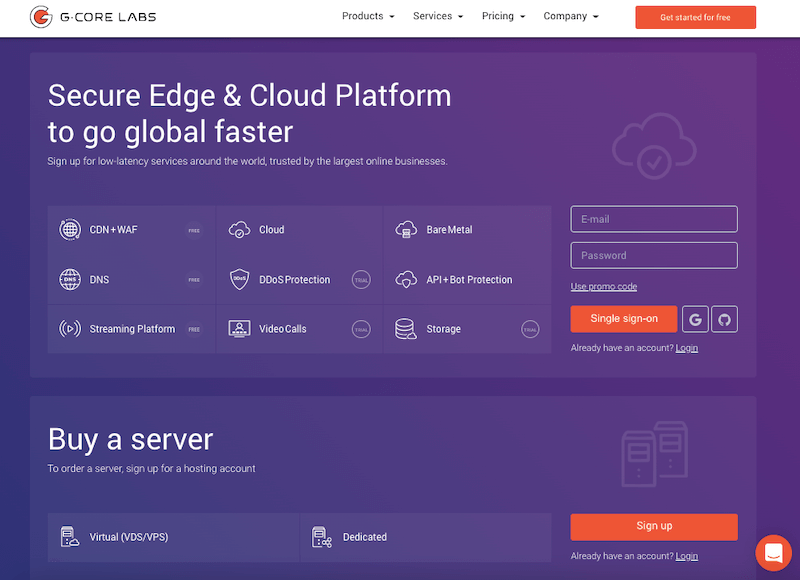Viewport: 800px width, 580px height.
Task: Select the Storage database icon
Action: [406, 329]
